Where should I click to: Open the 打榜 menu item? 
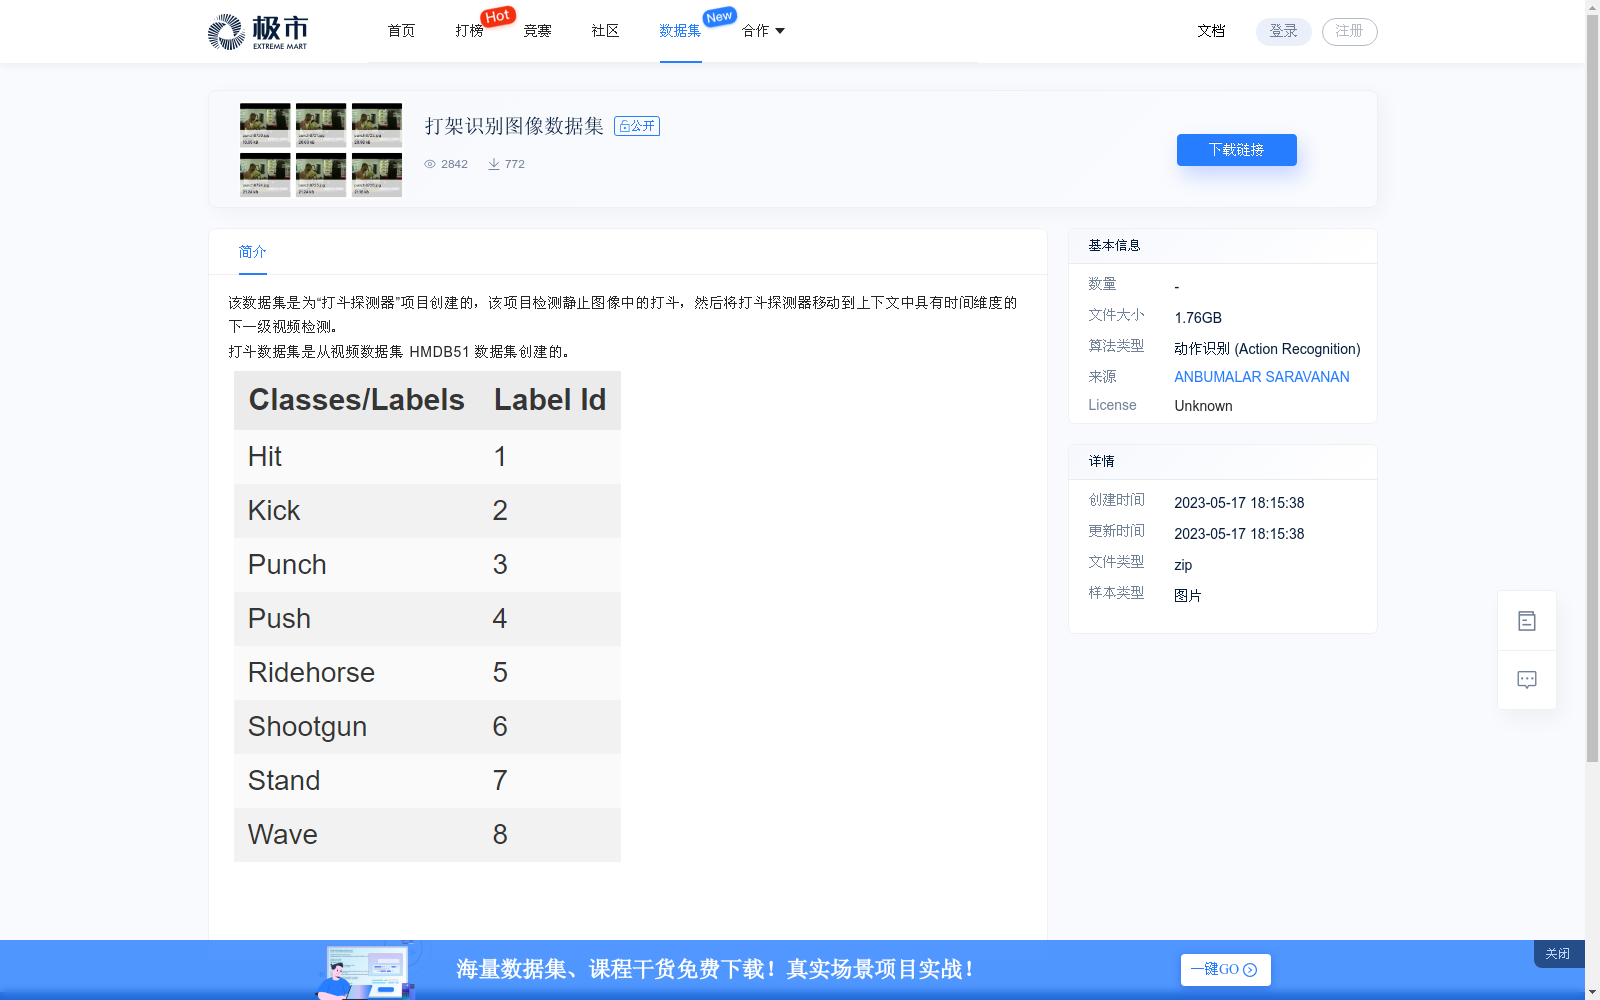pyautogui.click(x=469, y=31)
